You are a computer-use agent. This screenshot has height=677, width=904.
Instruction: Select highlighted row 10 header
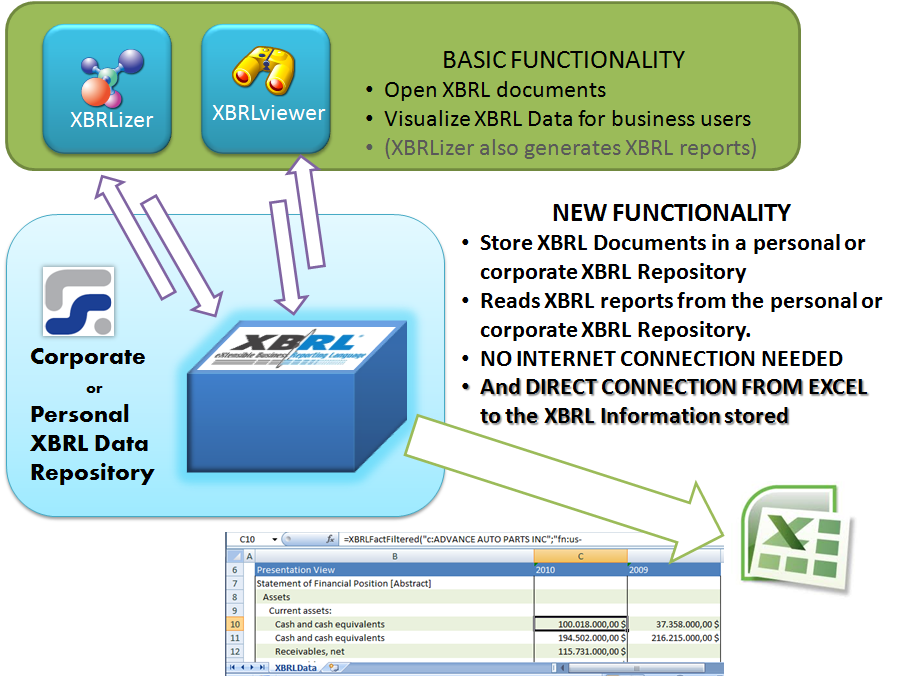point(235,624)
